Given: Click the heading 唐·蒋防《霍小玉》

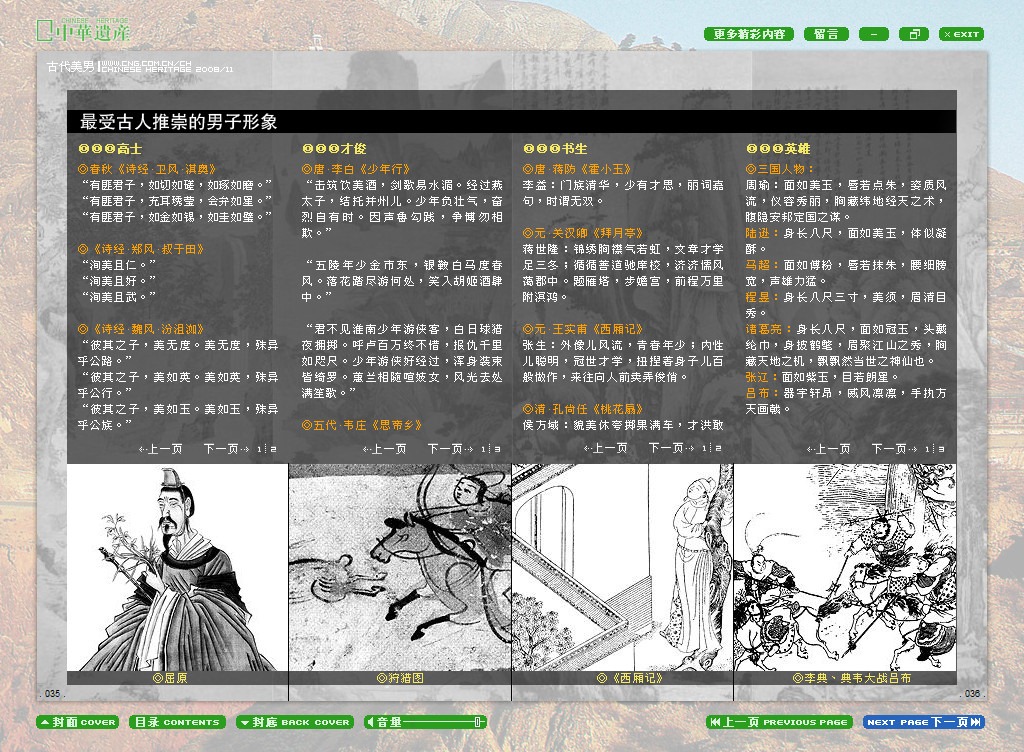Looking at the screenshot, I should pyautogui.click(x=577, y=169).
